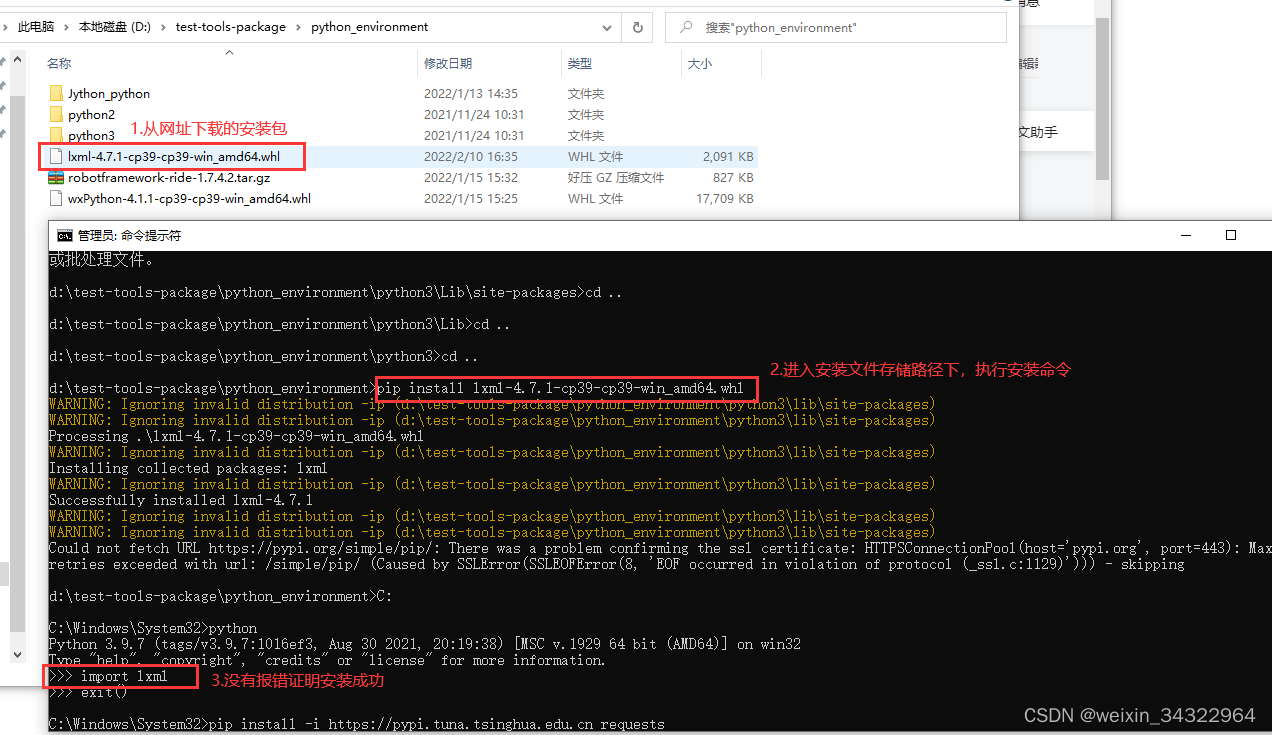Viewport: 1272px width, 735px height.
Task: Expand chevron after test-tools-package breadcrumb
Action: coord(298,28)
